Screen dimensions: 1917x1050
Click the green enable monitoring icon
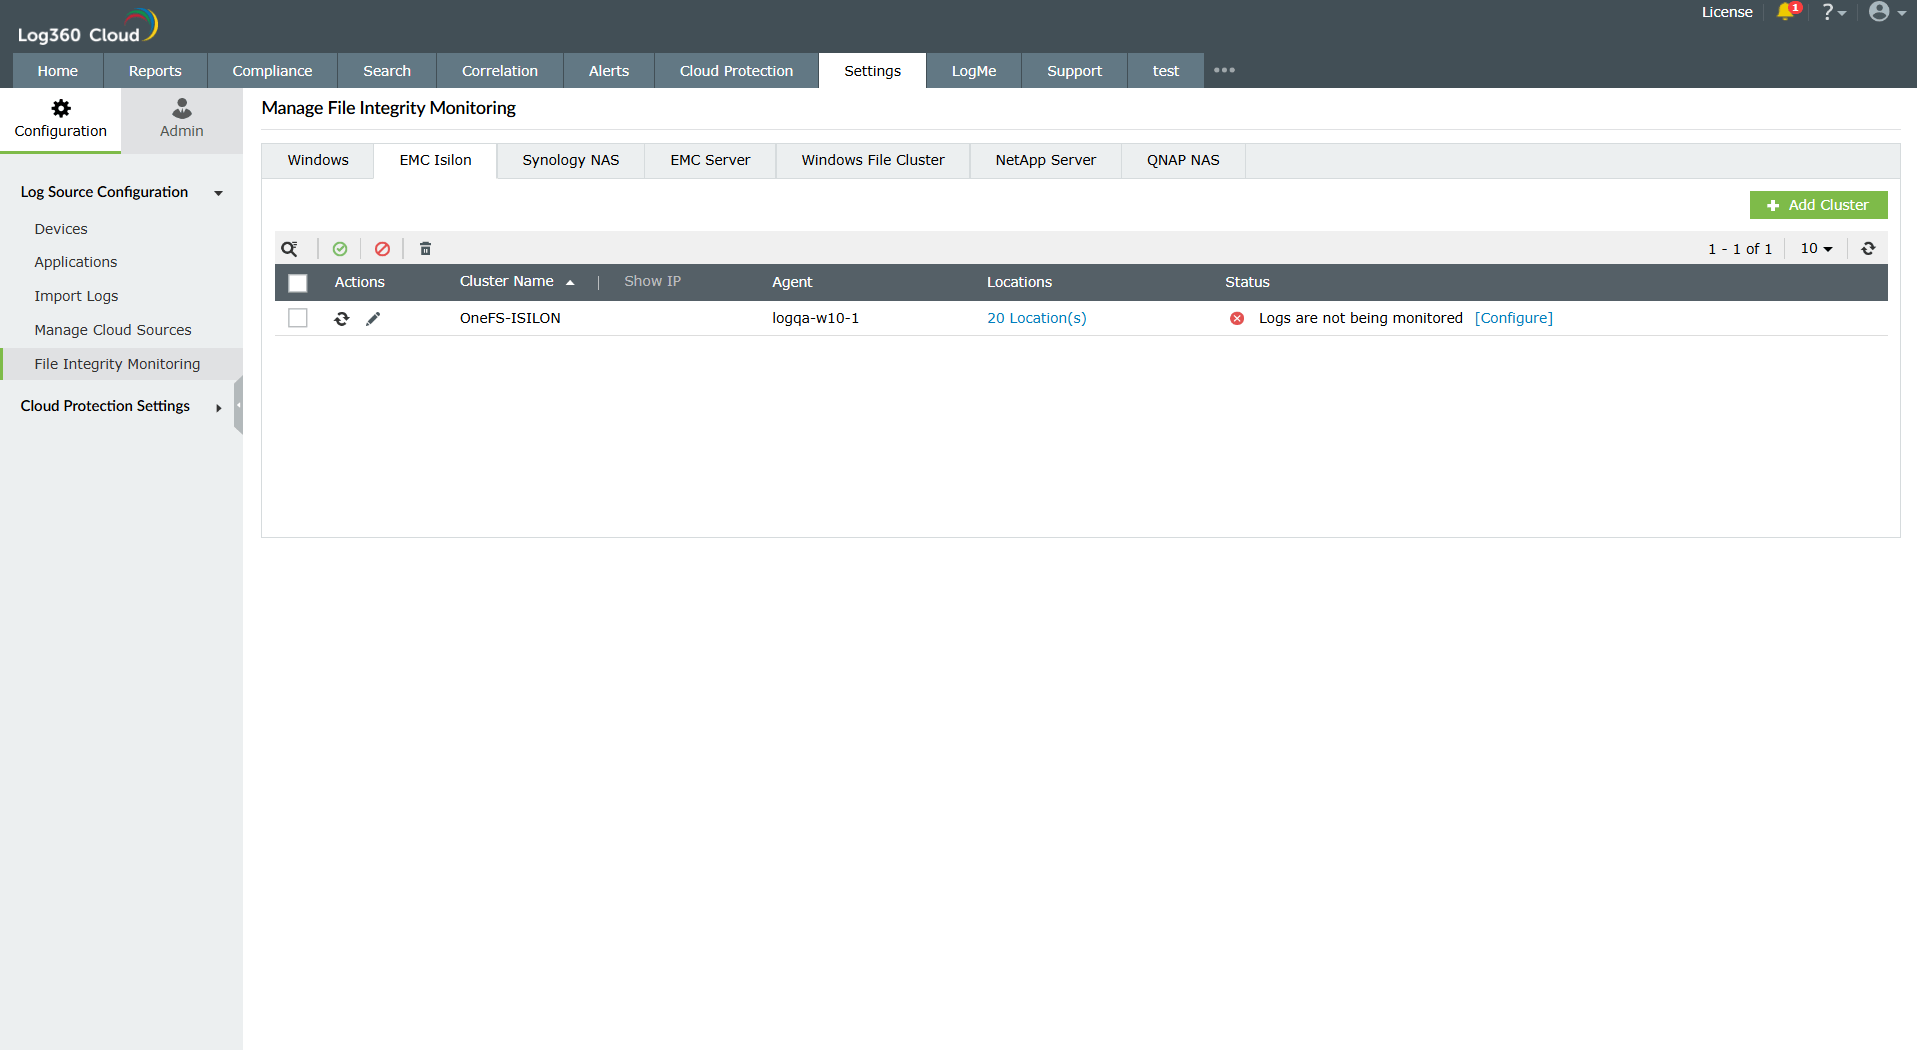pyautogui.click(x=340, y=248)
